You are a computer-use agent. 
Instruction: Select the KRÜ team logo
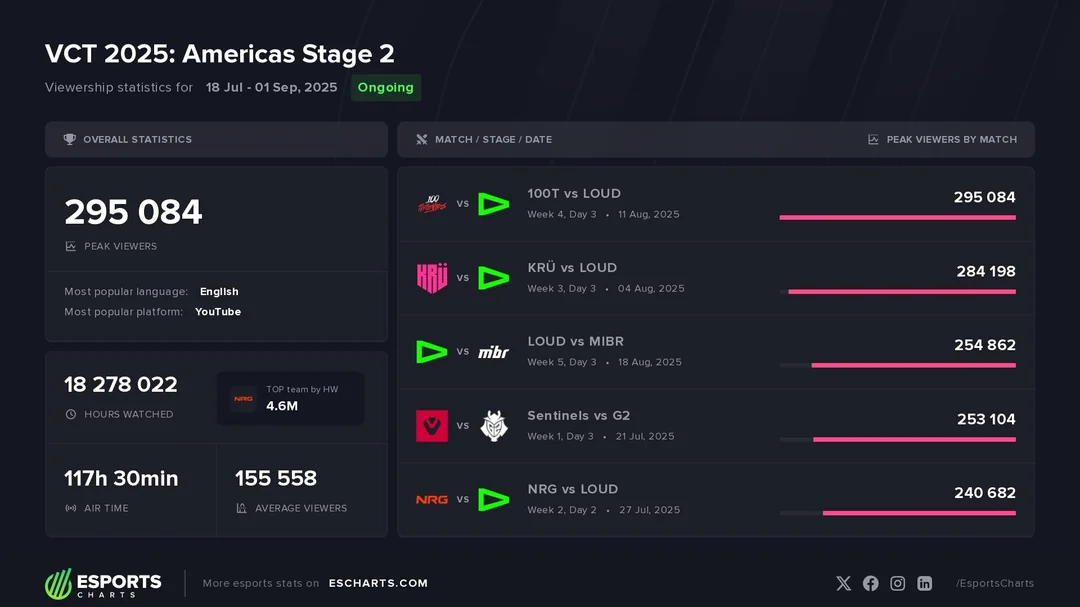coord(432,278)
